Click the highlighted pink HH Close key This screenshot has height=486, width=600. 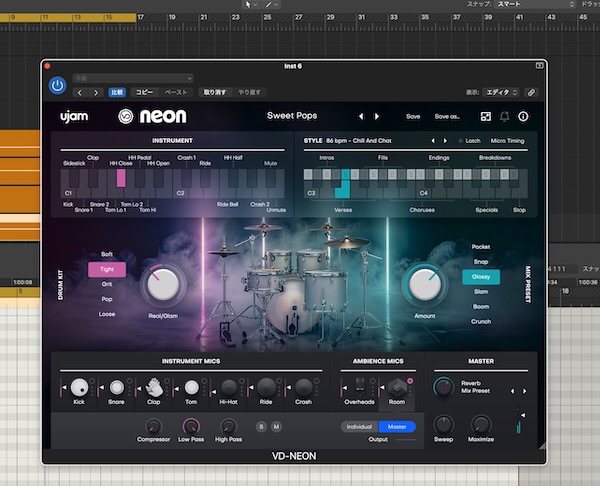(x=121, y=178)
